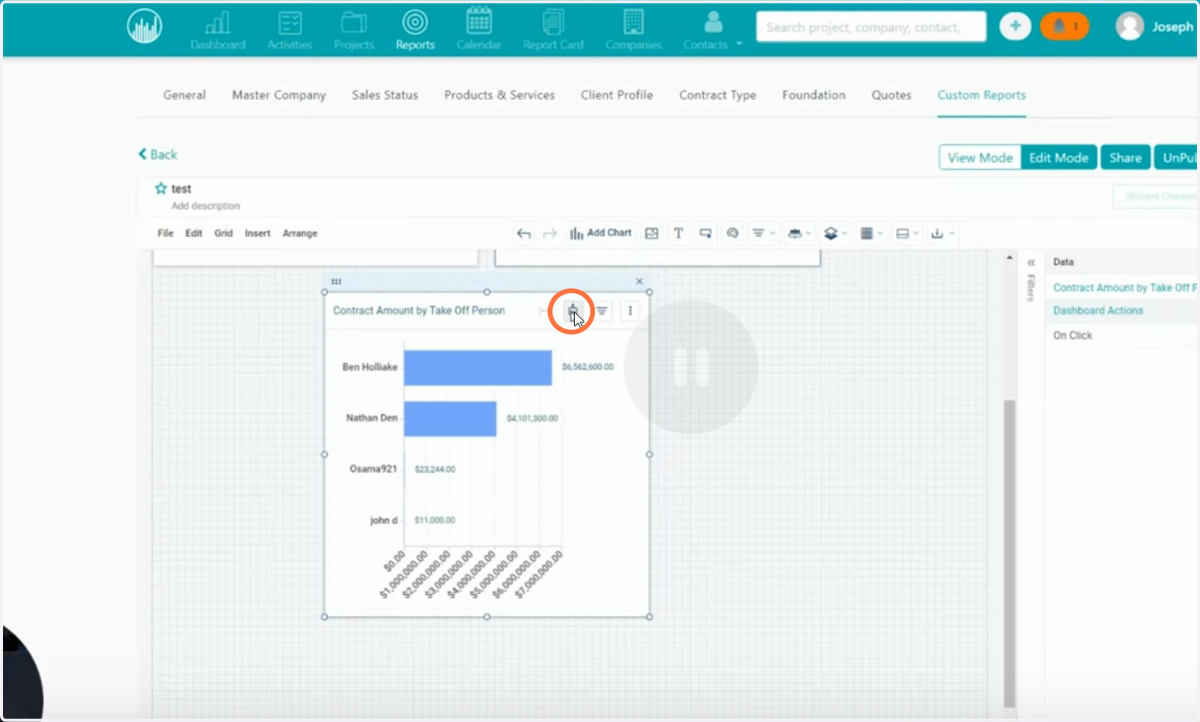Click the plus add button in header
Screen dimensions: 1200x722
click(1015, 27)
